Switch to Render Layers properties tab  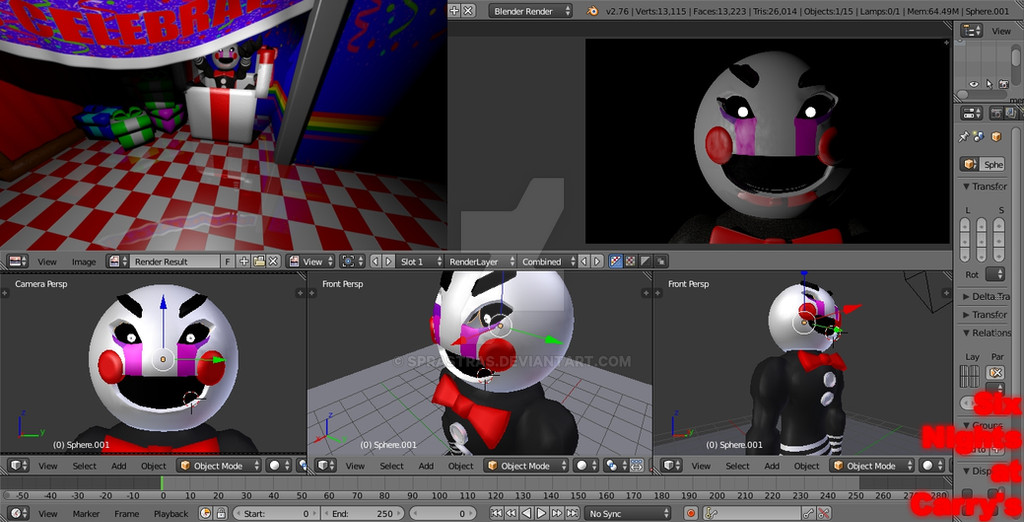coord(1010,113)
